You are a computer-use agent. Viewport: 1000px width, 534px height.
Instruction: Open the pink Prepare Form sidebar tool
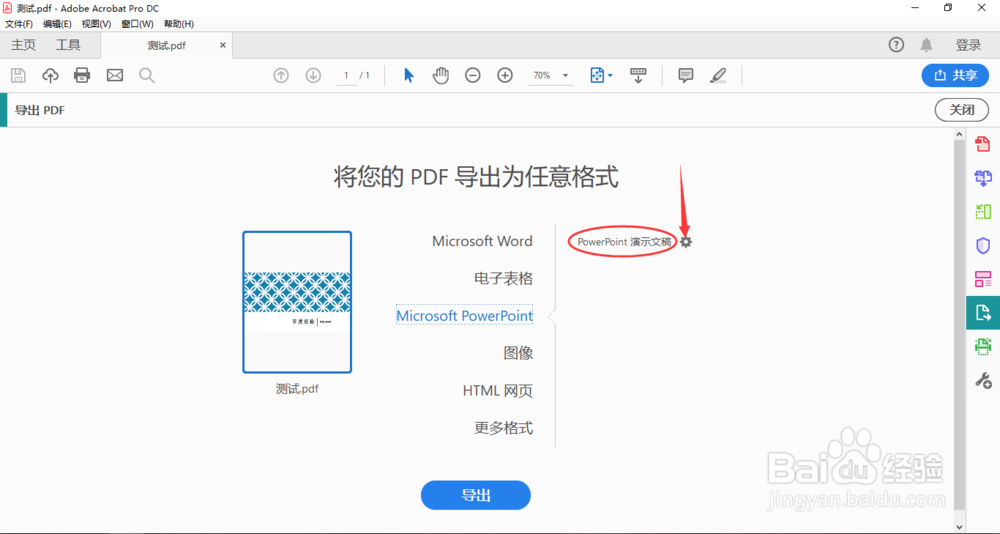pos(983,279)
